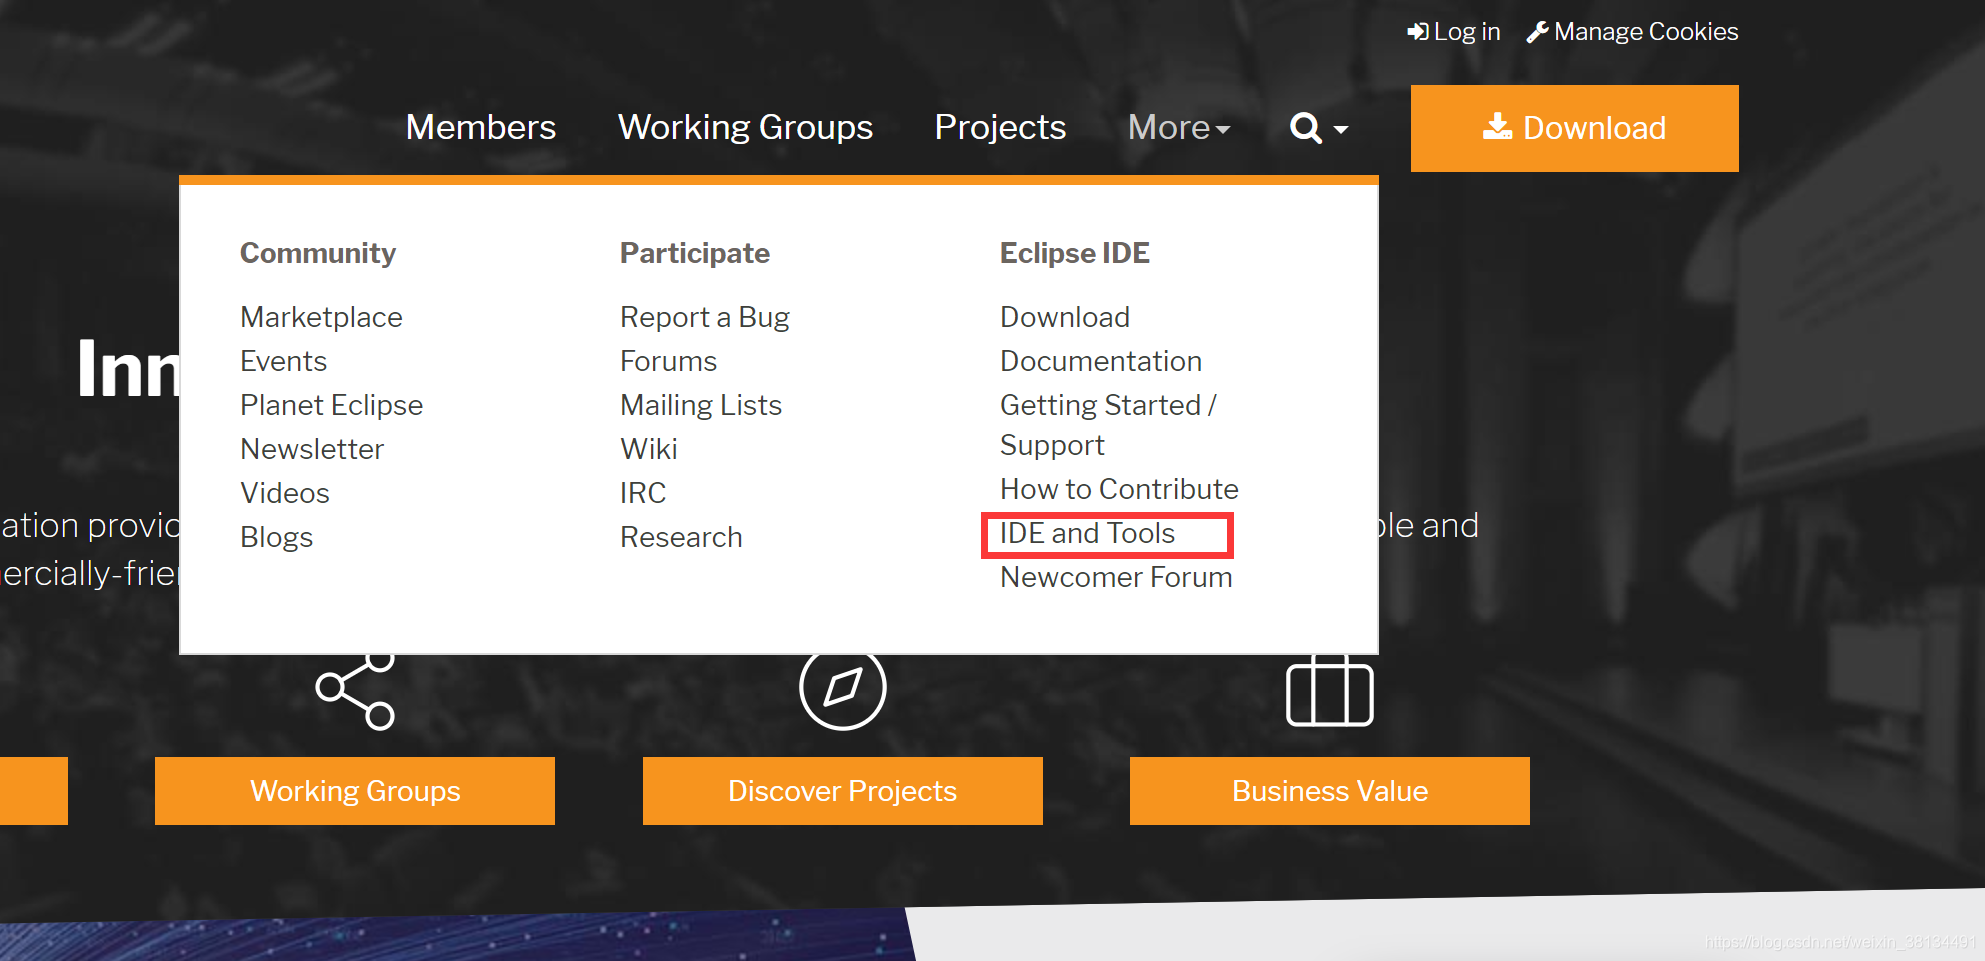Open Manage Cookies settings
The image size is (1985, 961).
[1632, 32]
